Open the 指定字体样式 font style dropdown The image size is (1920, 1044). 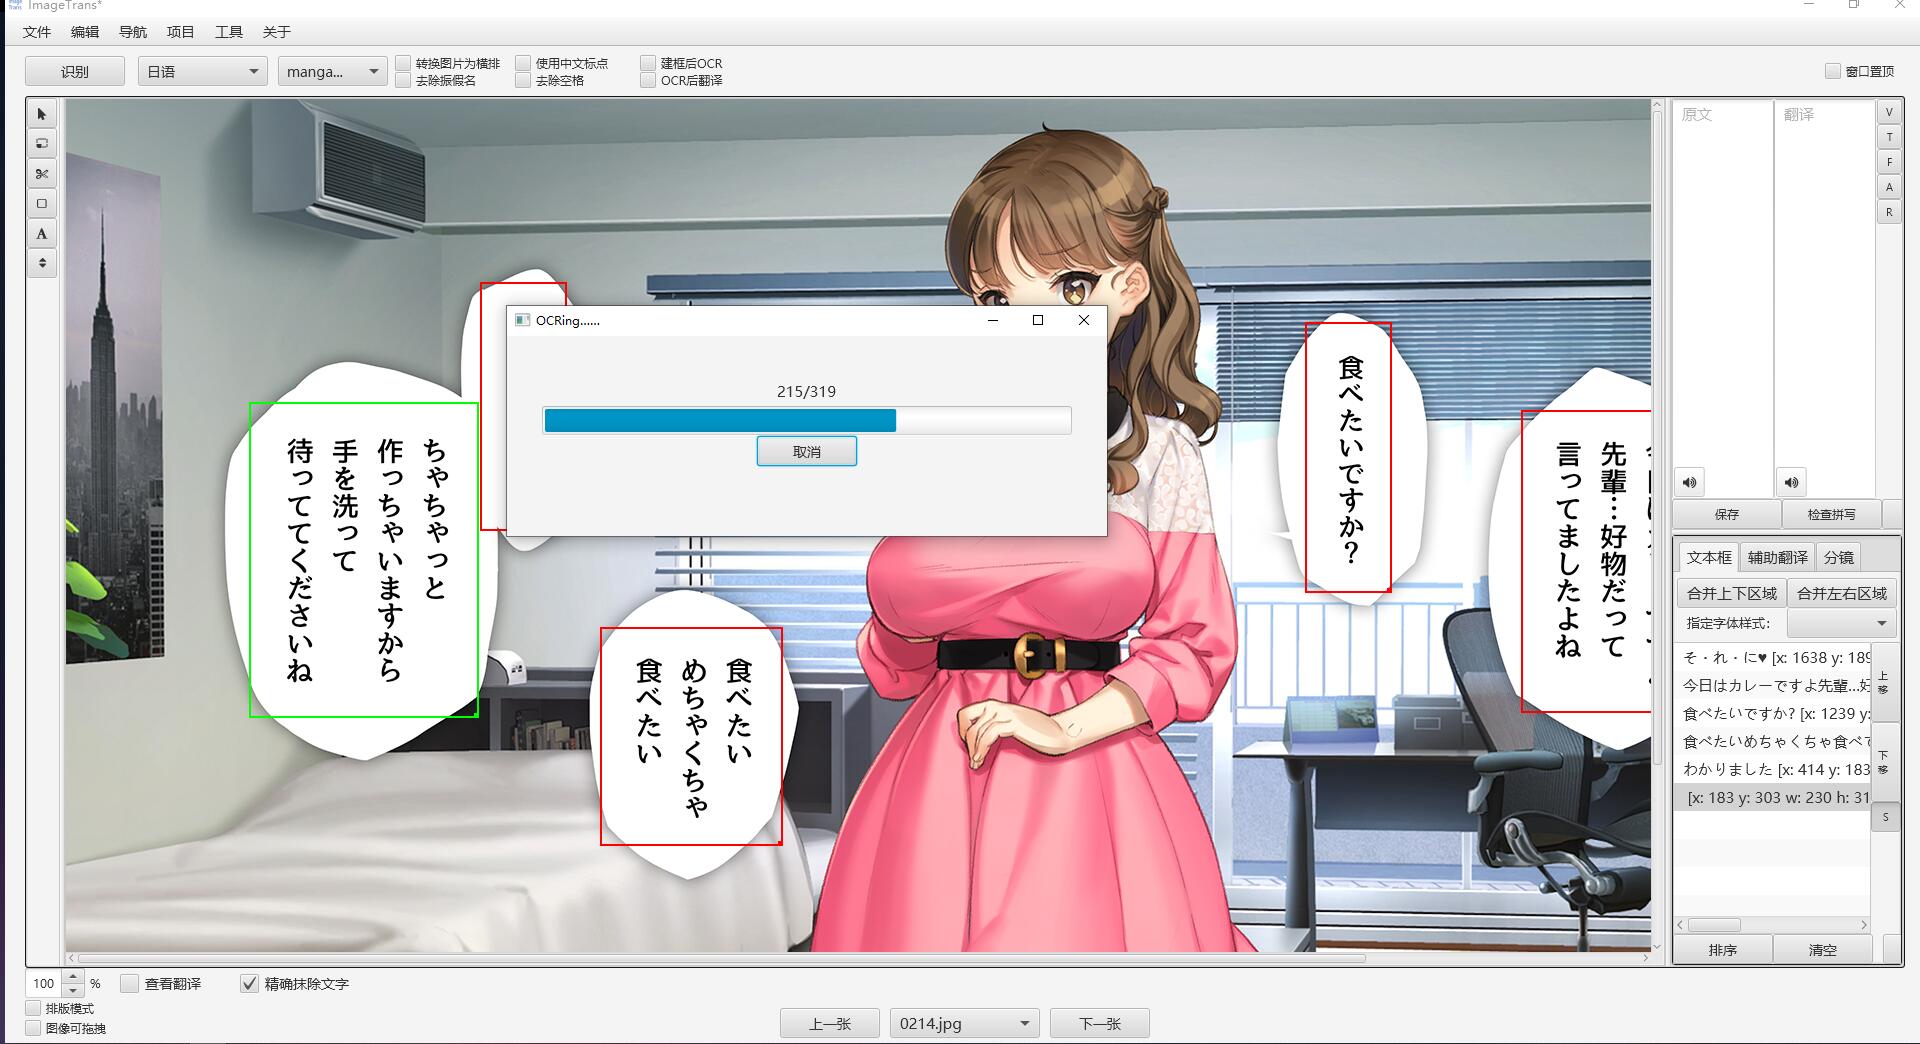click(x=1841, y=623)
